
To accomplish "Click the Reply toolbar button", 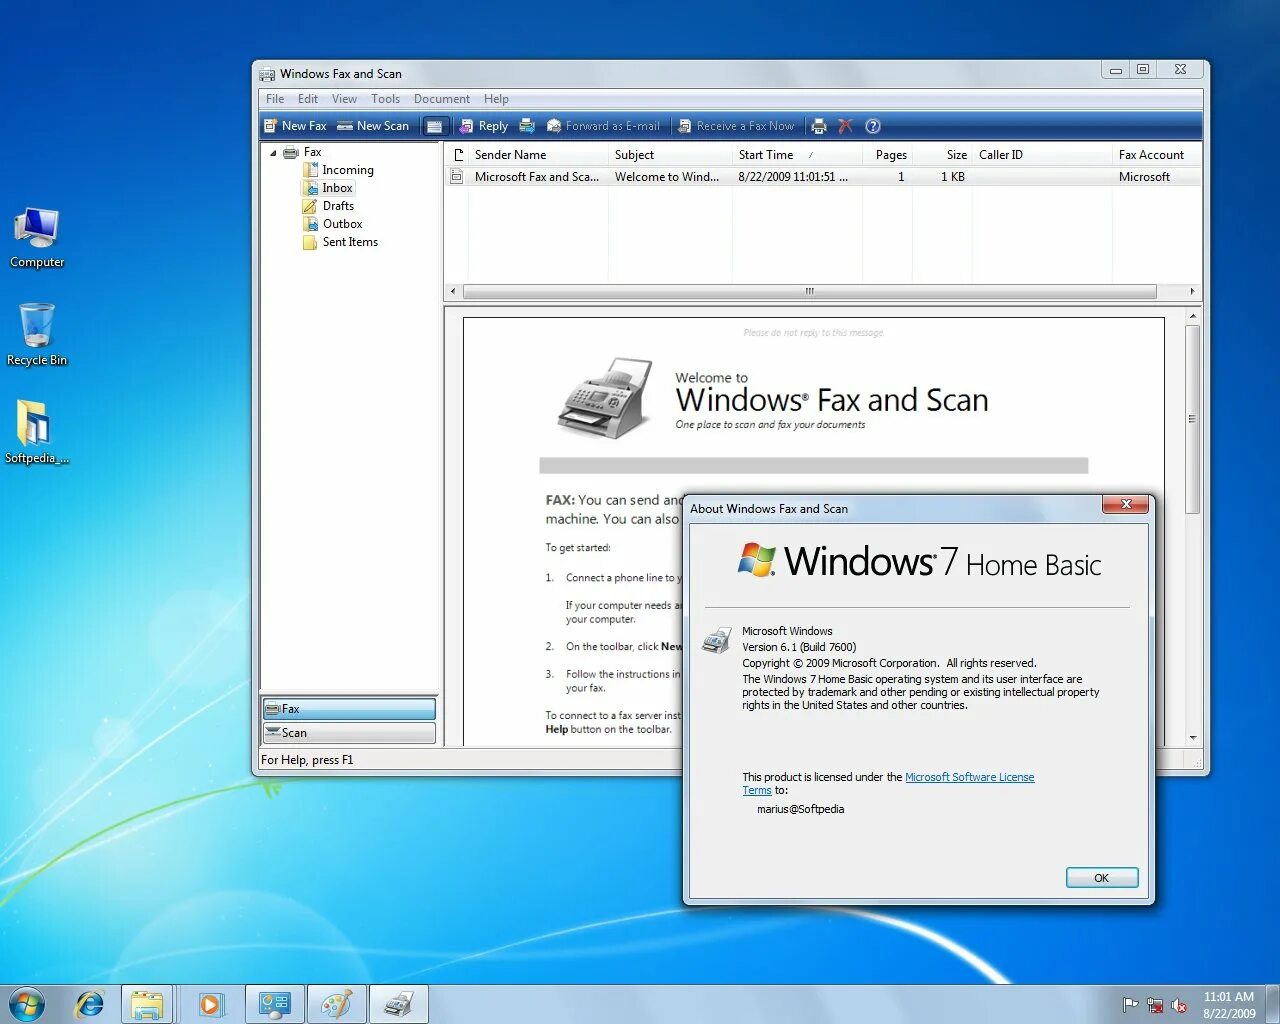I will pyautogui.click(x=483, y=126).
